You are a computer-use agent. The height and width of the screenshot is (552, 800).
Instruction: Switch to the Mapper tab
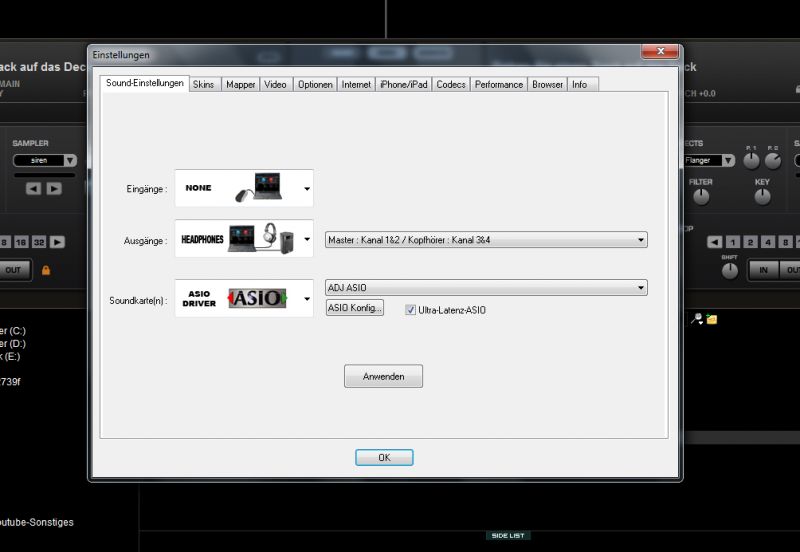click(240, 85)
